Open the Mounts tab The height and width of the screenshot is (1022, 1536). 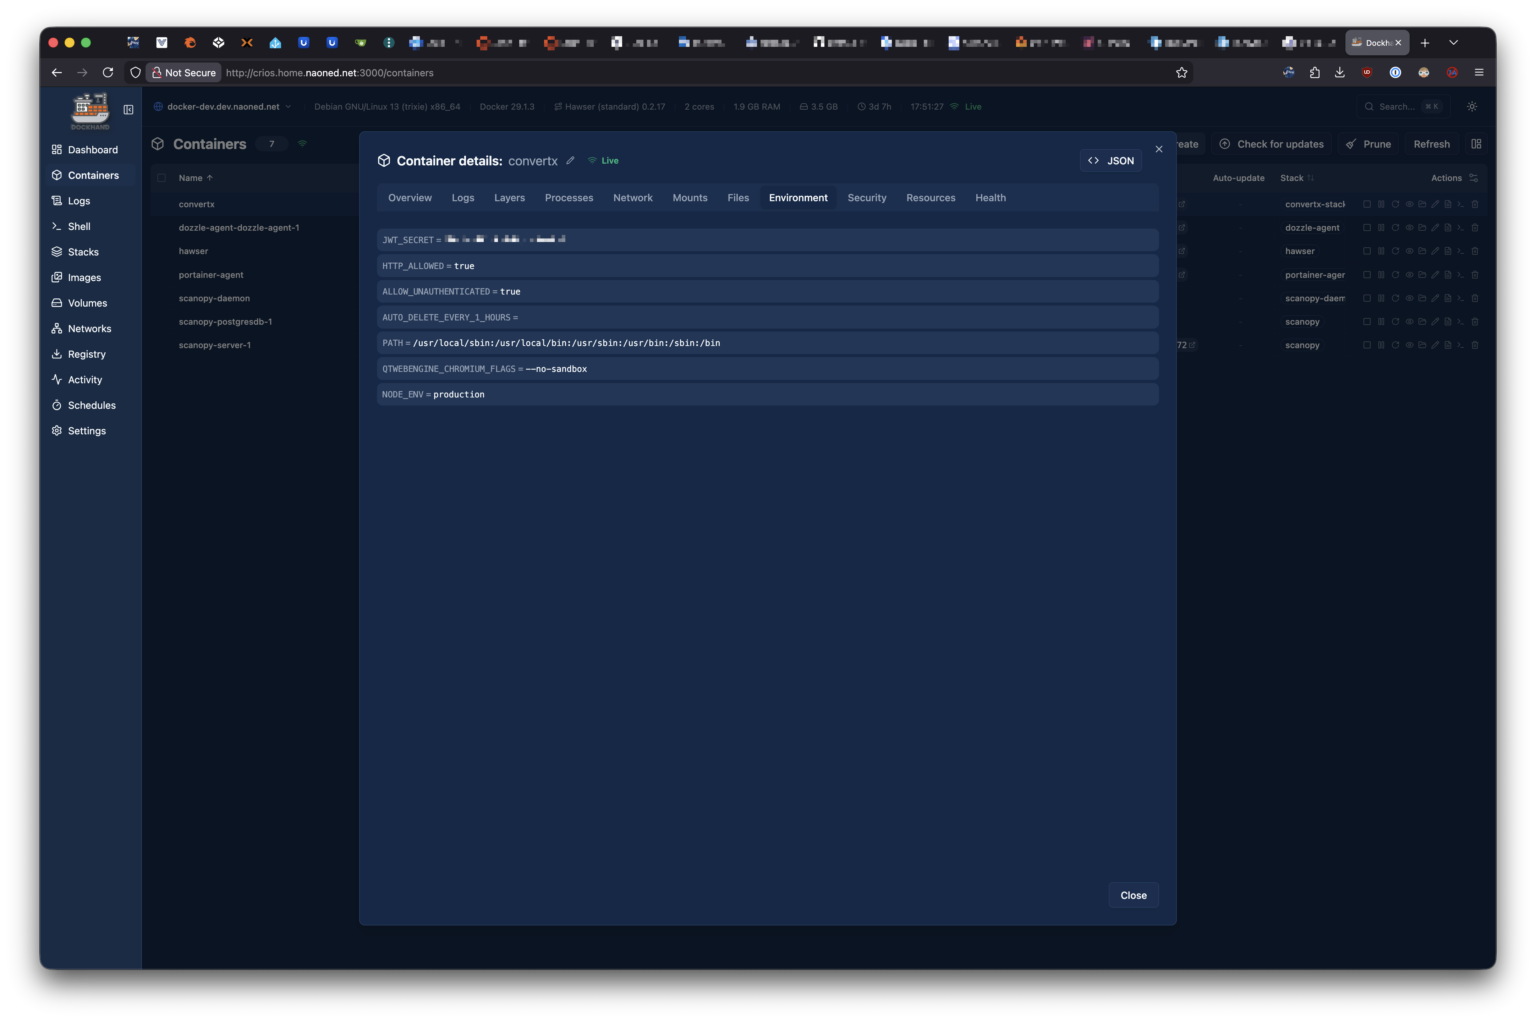(689, 198)
